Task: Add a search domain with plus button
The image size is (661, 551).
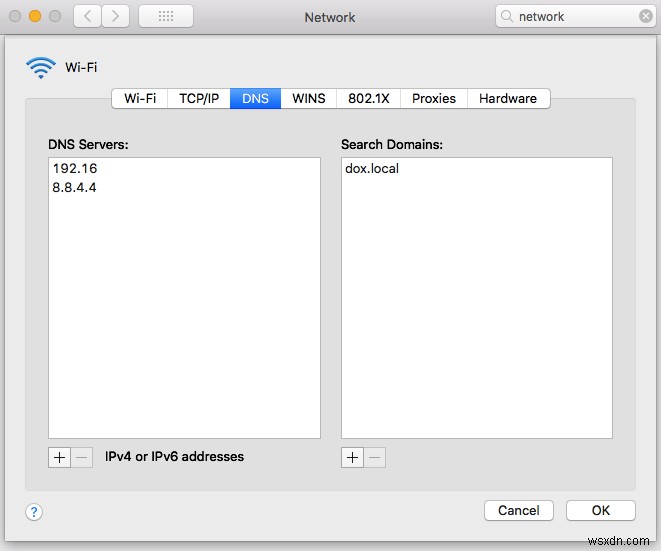Action: [x=352, y=457]
